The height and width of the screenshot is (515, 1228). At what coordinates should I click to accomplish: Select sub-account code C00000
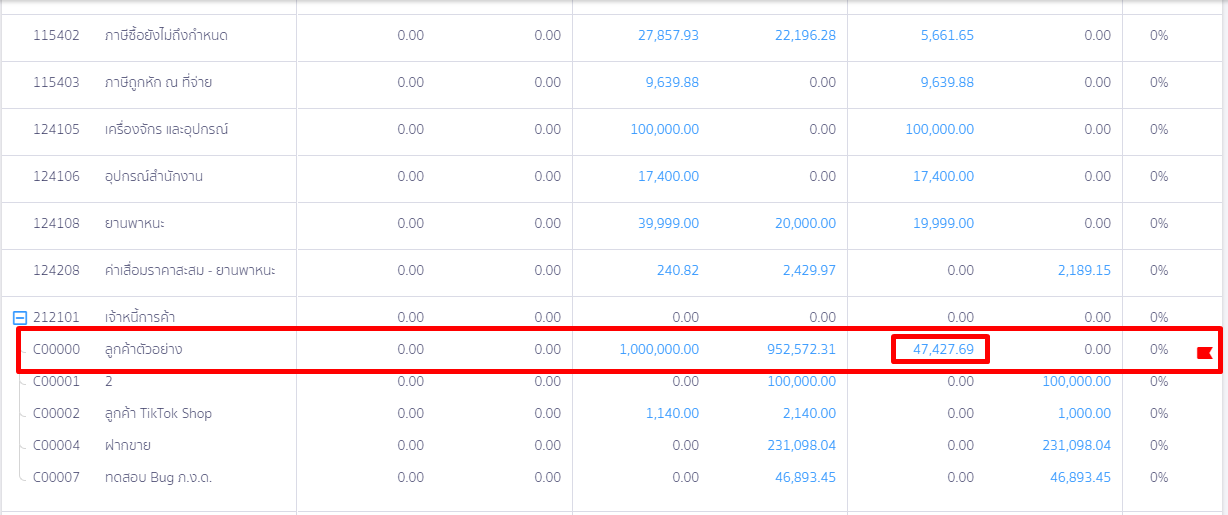[56, 350]
